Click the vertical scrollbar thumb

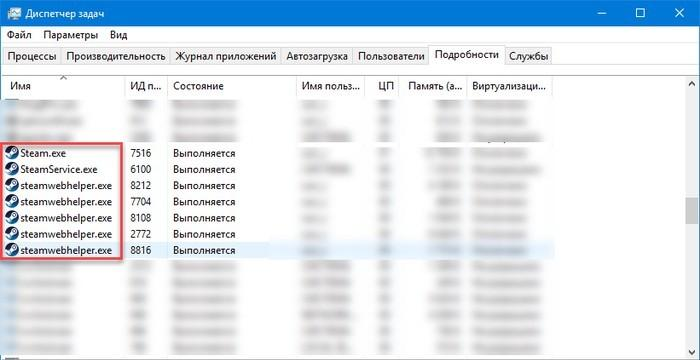click(x=692, y=211)
